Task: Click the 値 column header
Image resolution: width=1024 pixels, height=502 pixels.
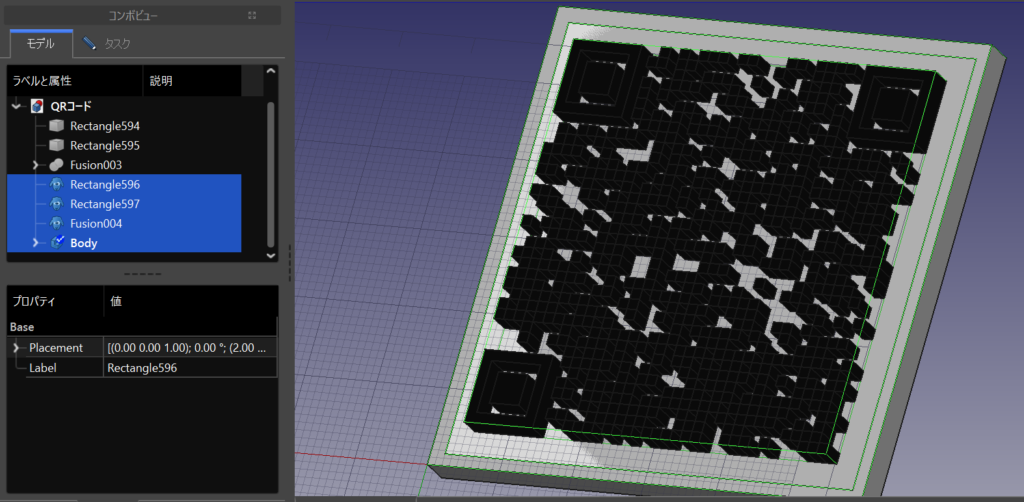Action: [190, 302]
